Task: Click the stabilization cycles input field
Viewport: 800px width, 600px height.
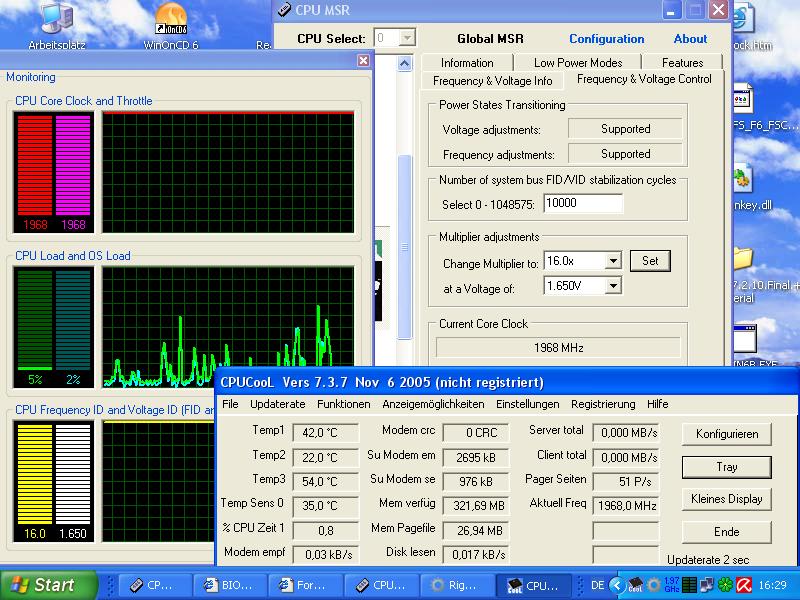Action: point(582,204)
